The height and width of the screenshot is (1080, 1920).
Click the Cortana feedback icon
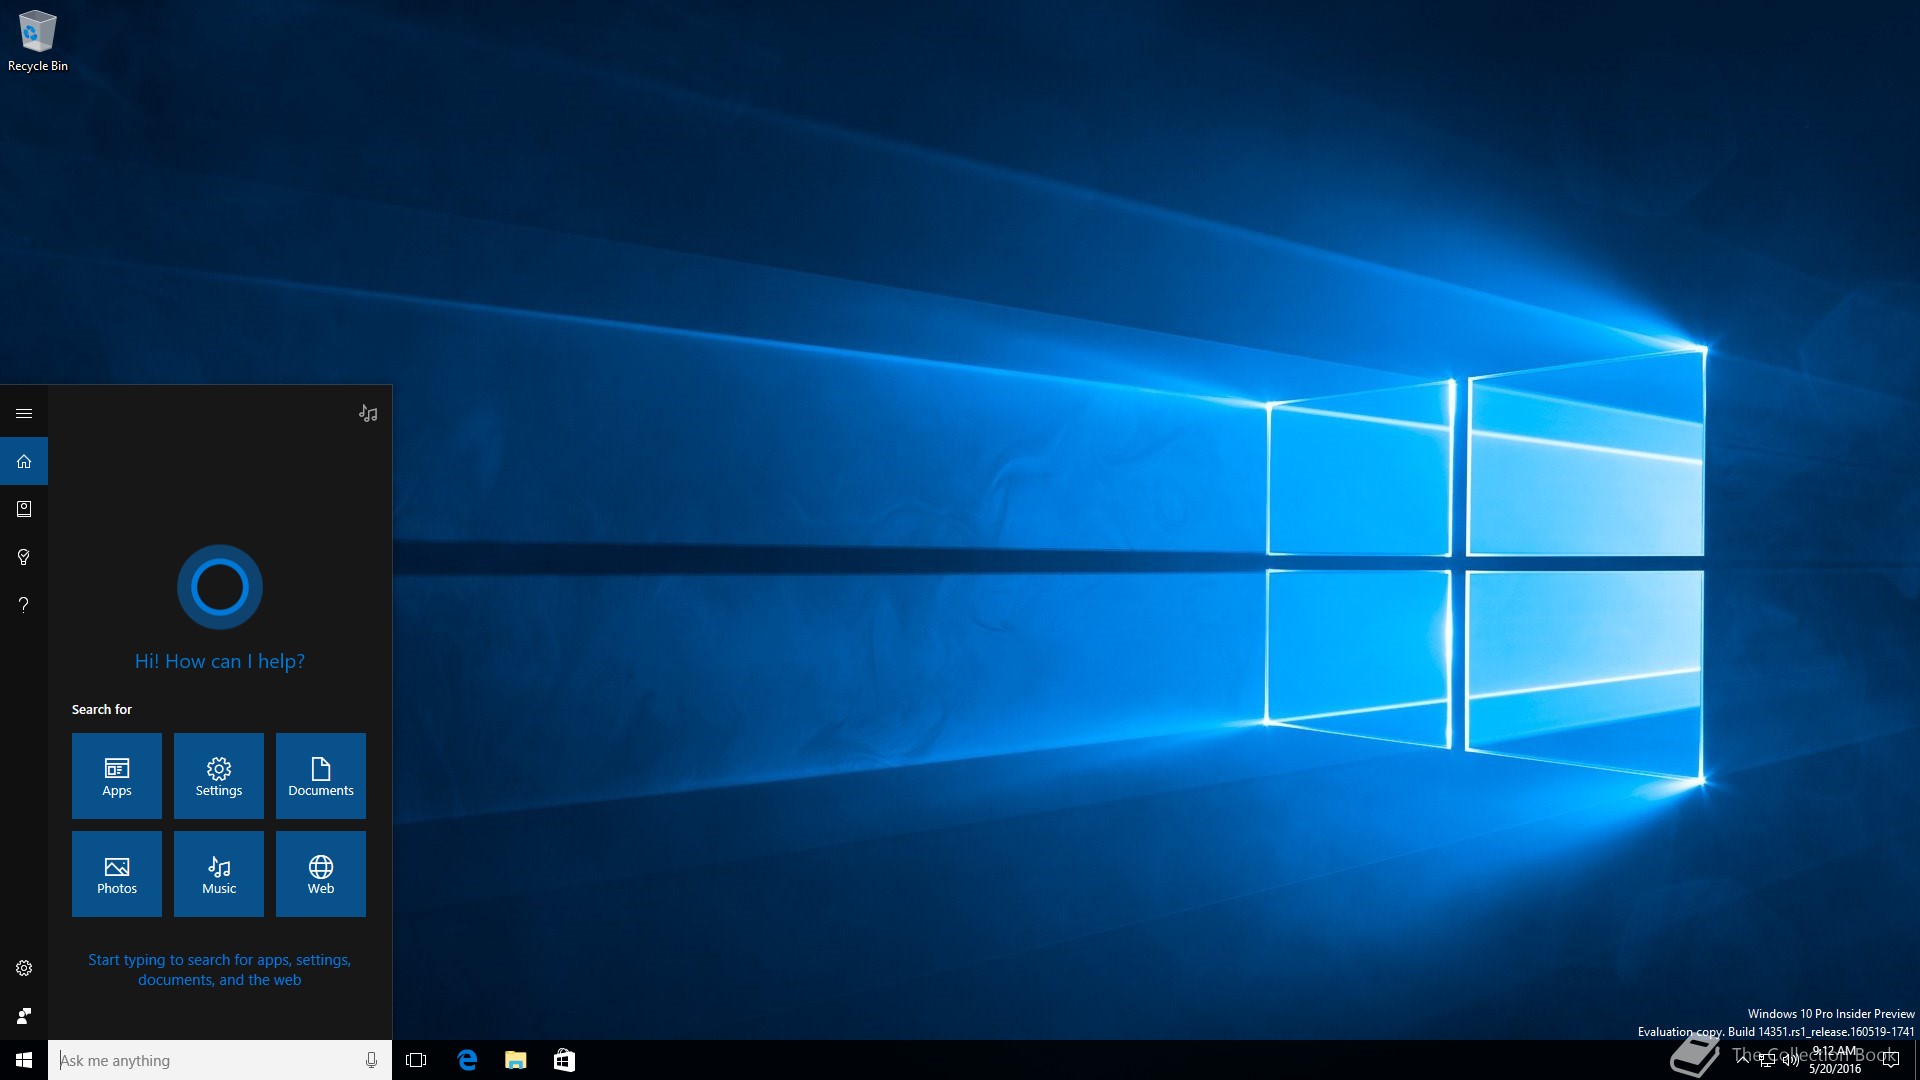(x=24, y=1016)
